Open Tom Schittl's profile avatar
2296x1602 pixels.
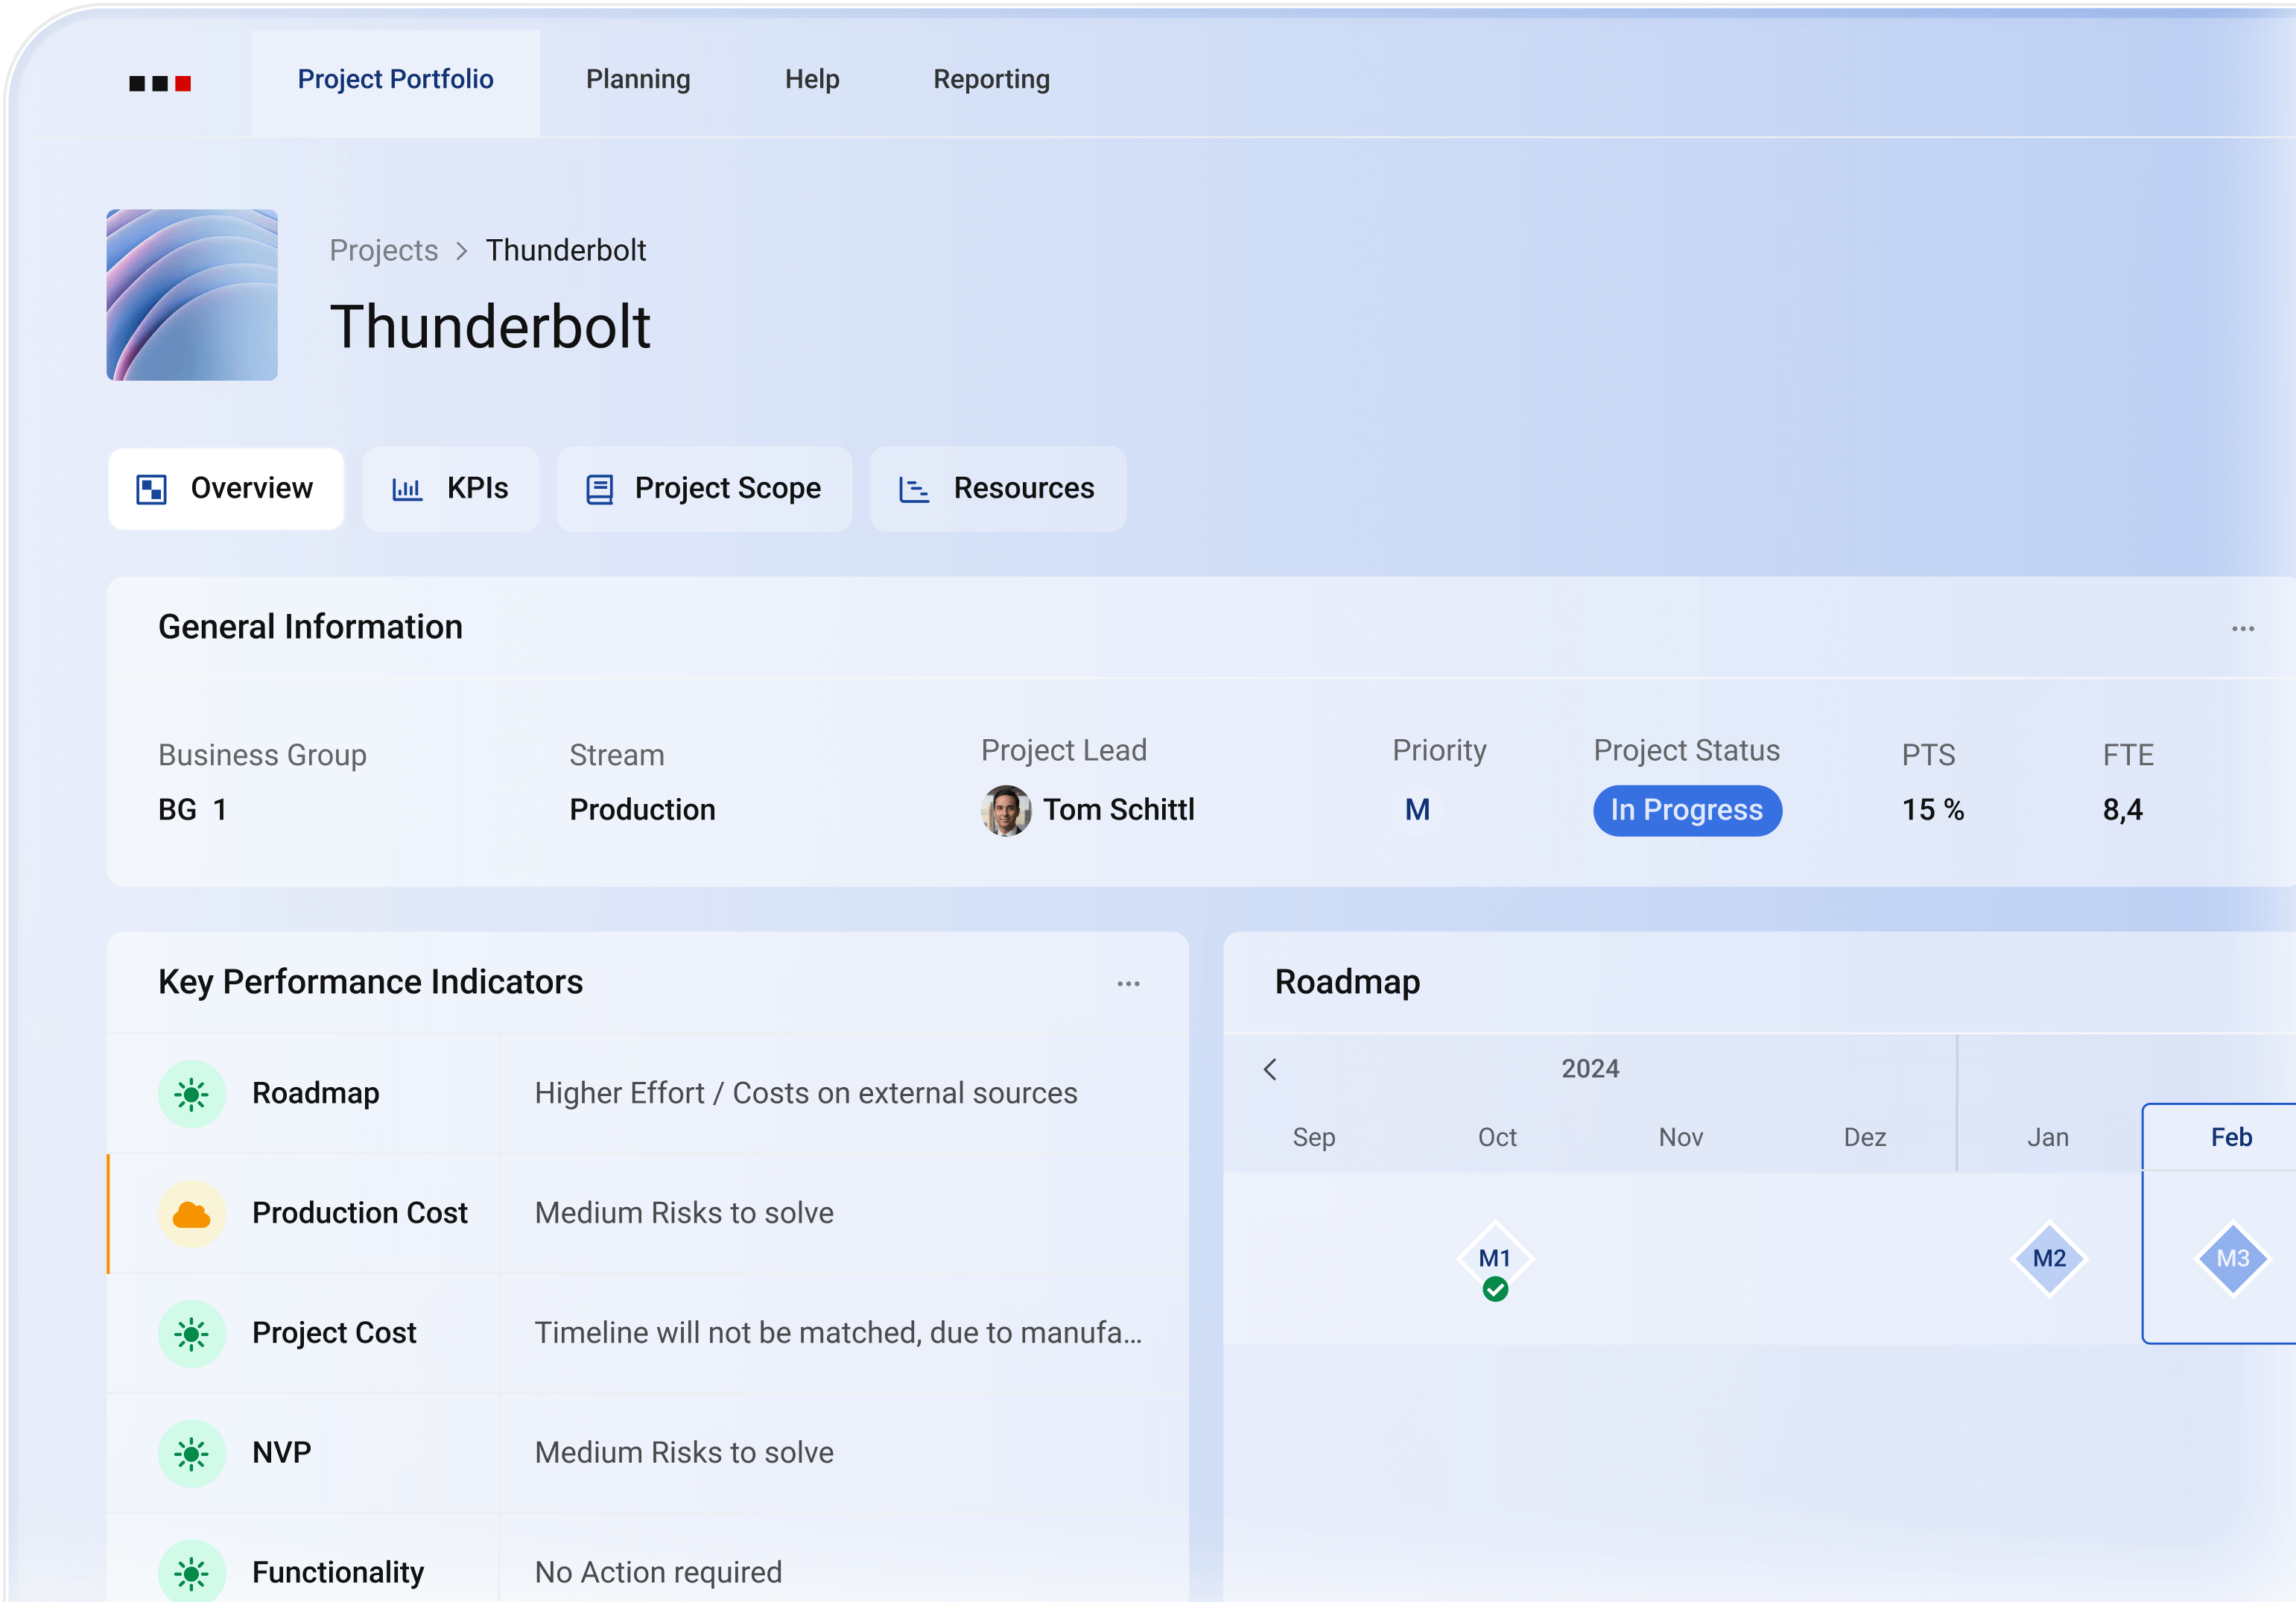tap(1004, 810)
